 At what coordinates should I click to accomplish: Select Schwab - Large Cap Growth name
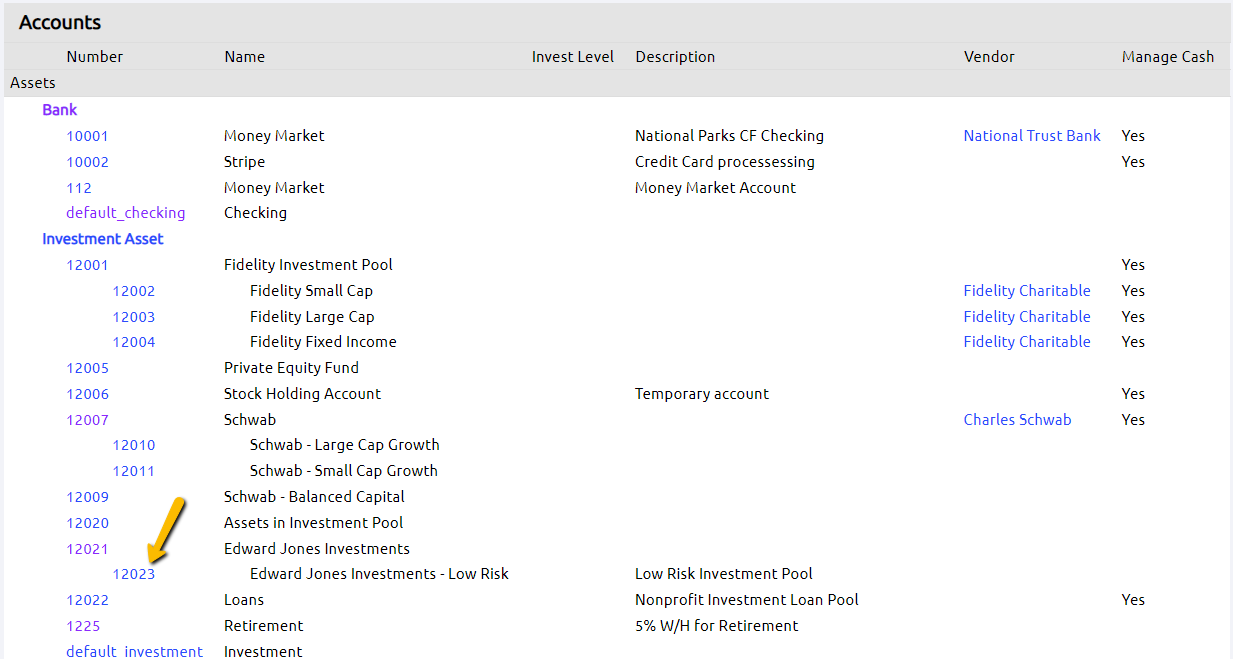coord(345,445)
